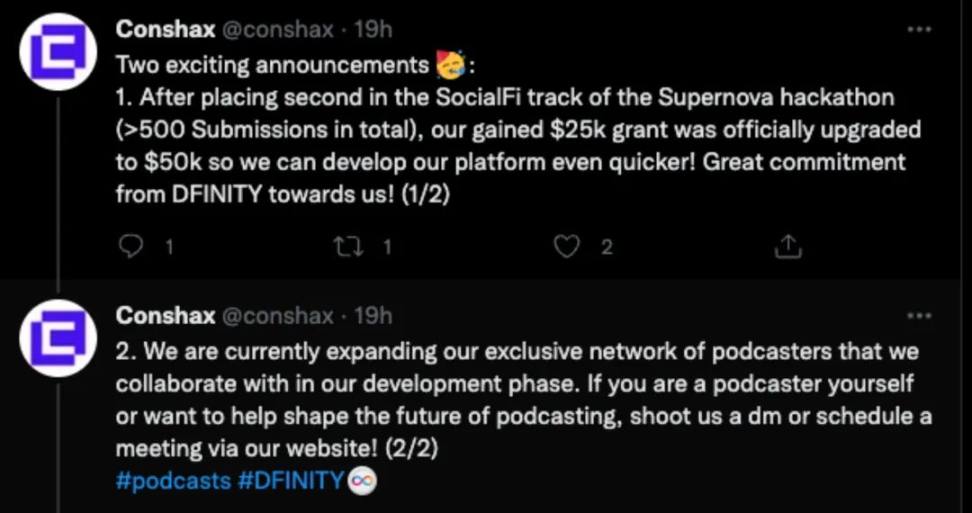Open the #DFINITY hashtag
This screenshot has width=972, height=513.
[292, 480]
